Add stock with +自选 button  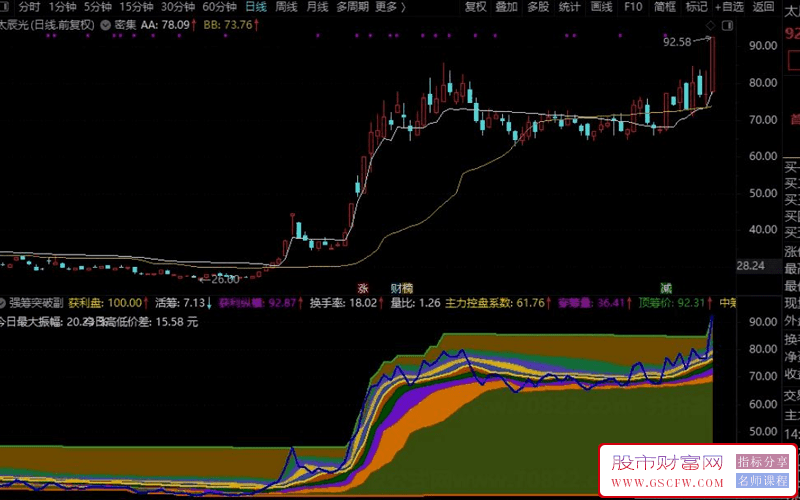[729, 7]
